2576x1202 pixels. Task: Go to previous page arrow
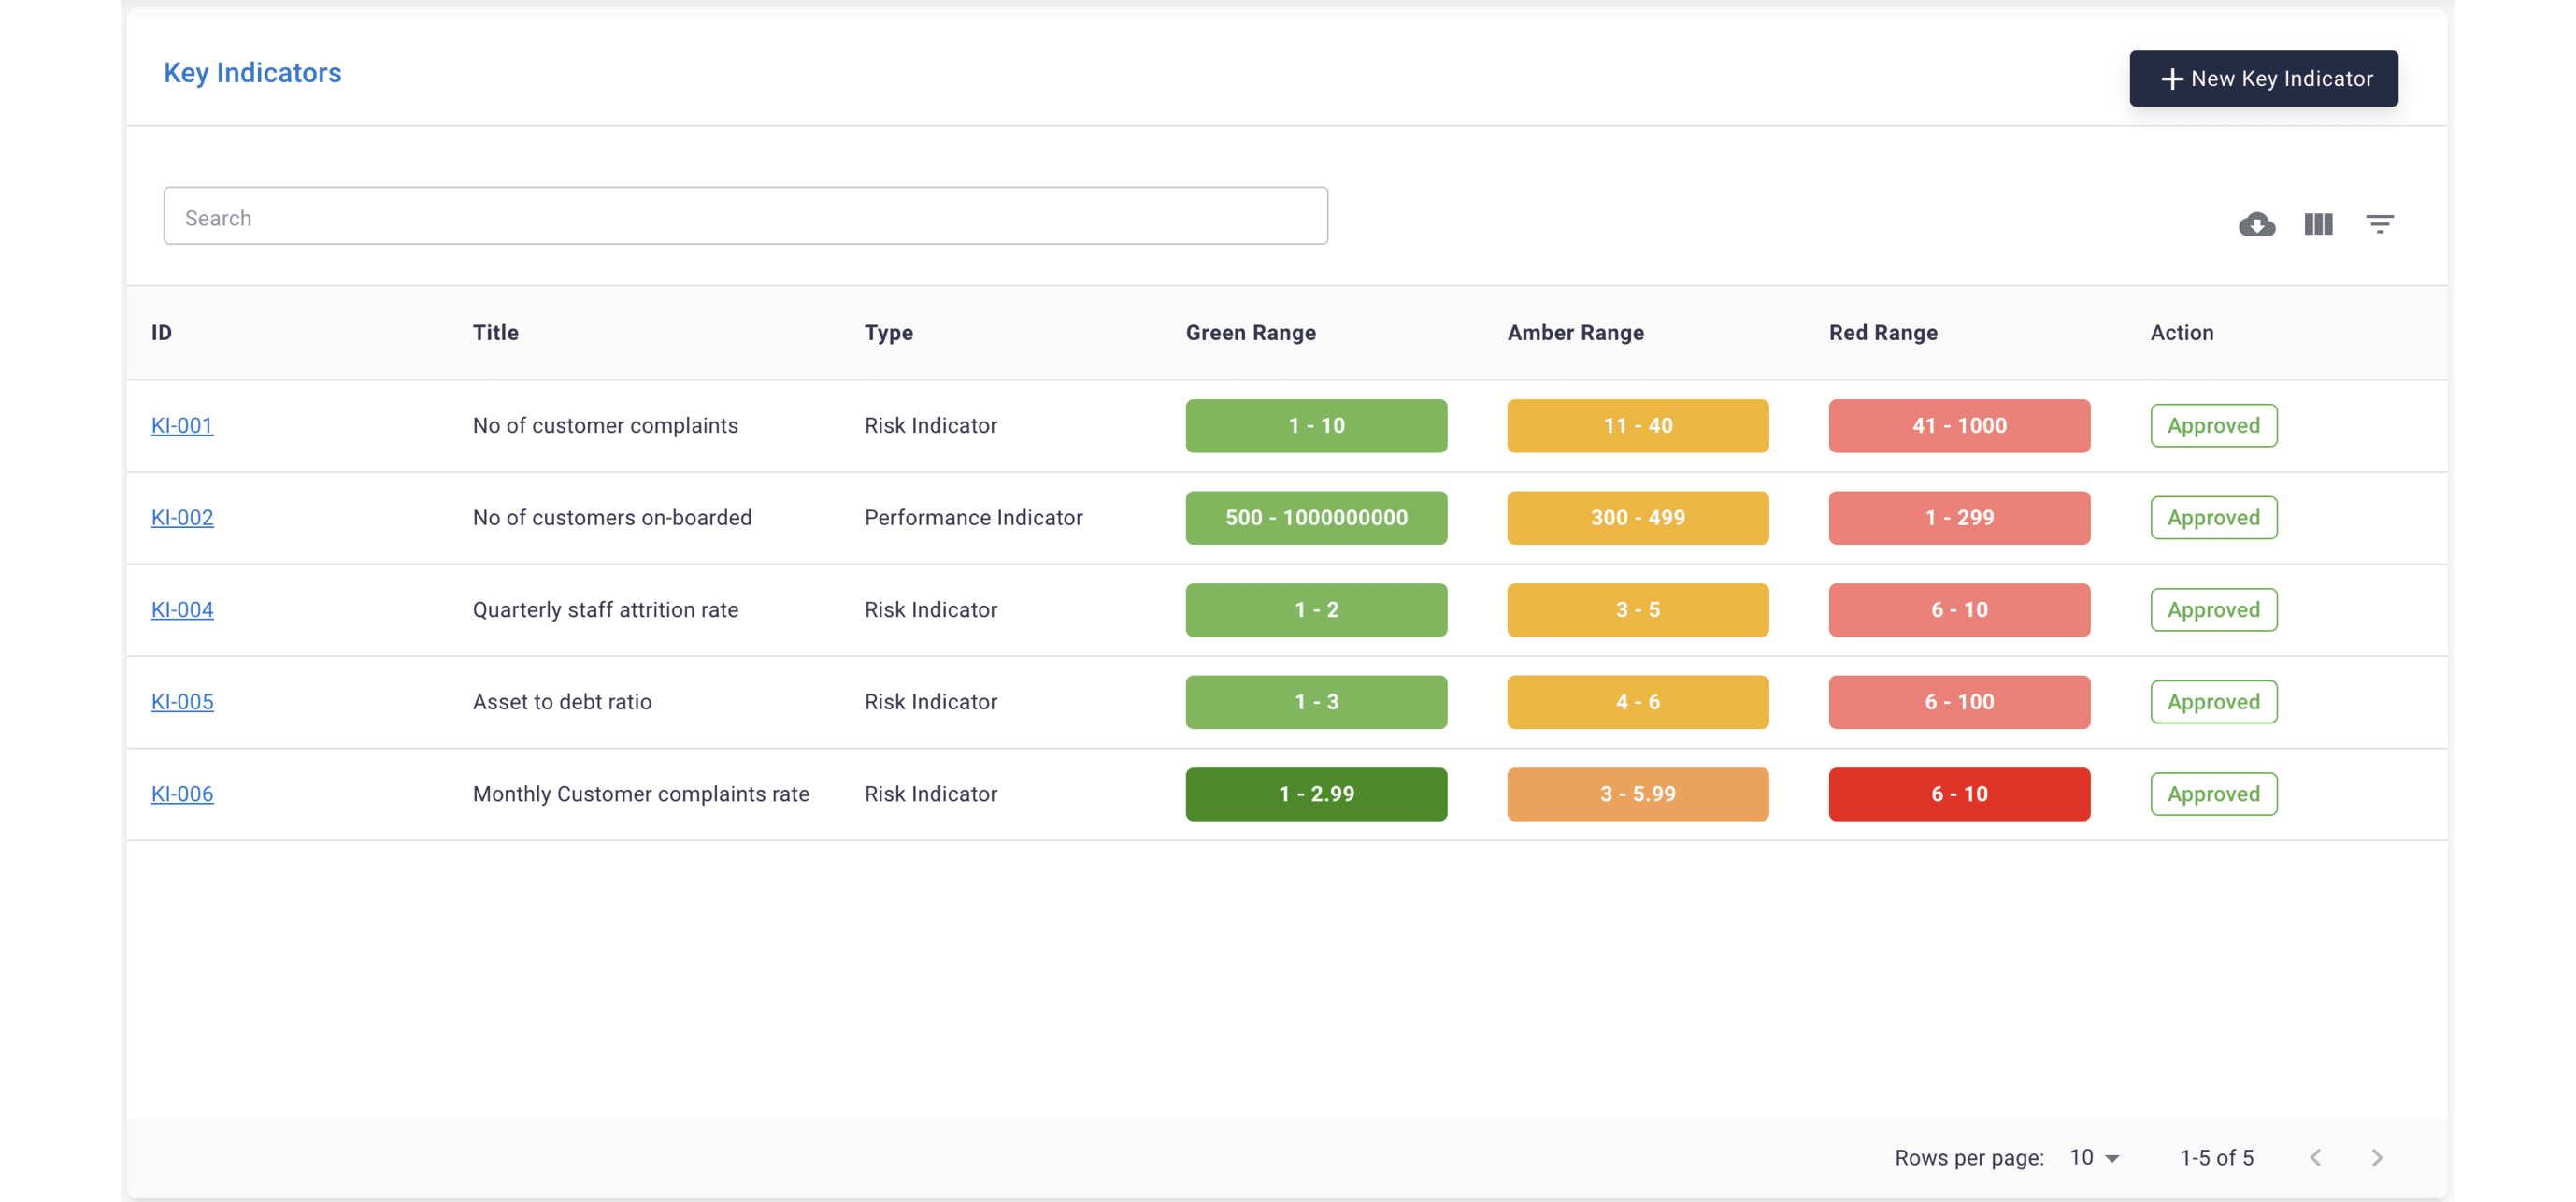[x=2314, y=1157]
